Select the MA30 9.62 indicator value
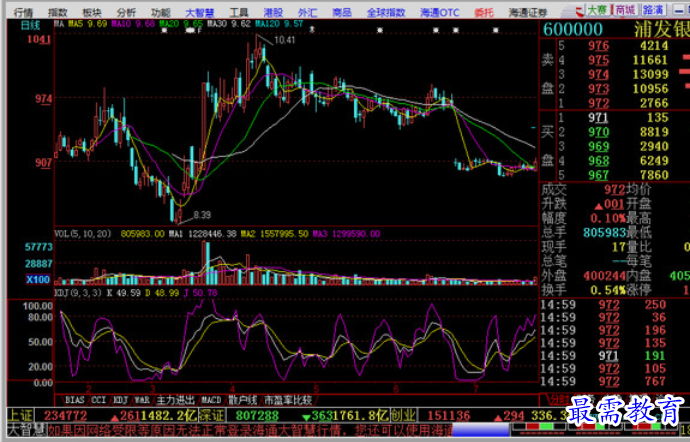Viewport: 690px width, 442px height. tap(229, 24)
